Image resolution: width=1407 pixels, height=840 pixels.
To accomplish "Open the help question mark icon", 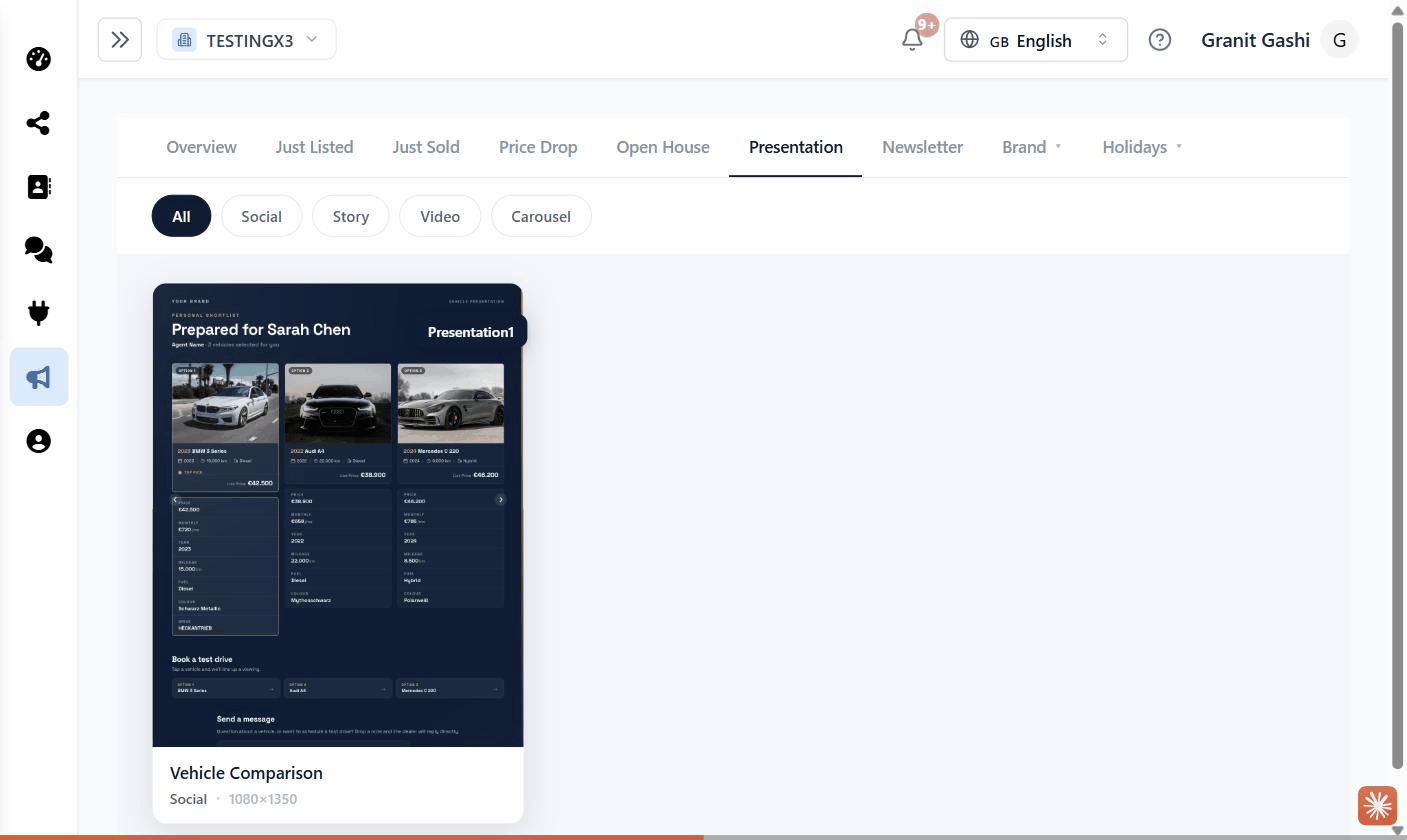I will pyautogui.click(x=1159, y=40).
